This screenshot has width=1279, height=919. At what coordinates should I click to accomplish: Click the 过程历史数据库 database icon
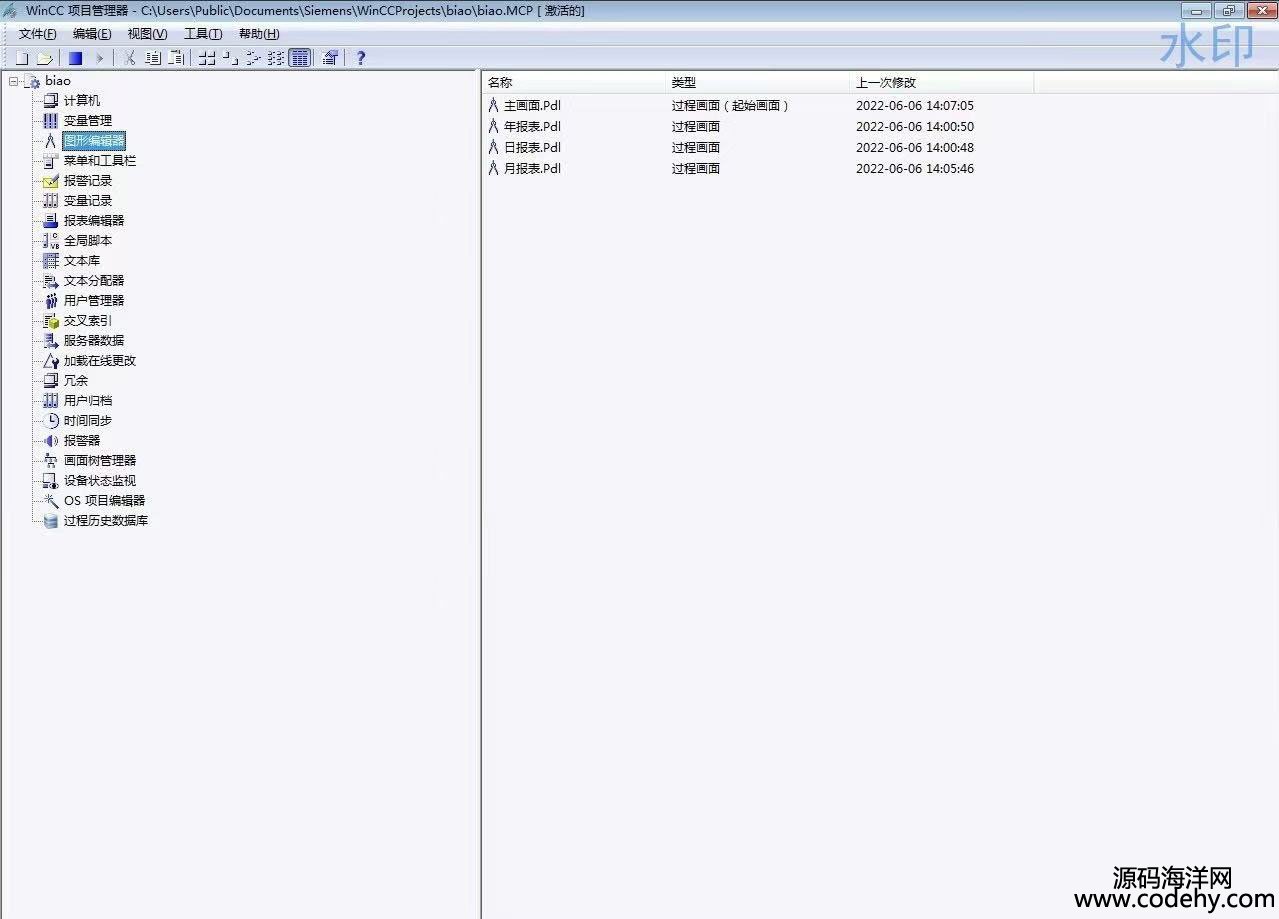(x=51, y=521)
